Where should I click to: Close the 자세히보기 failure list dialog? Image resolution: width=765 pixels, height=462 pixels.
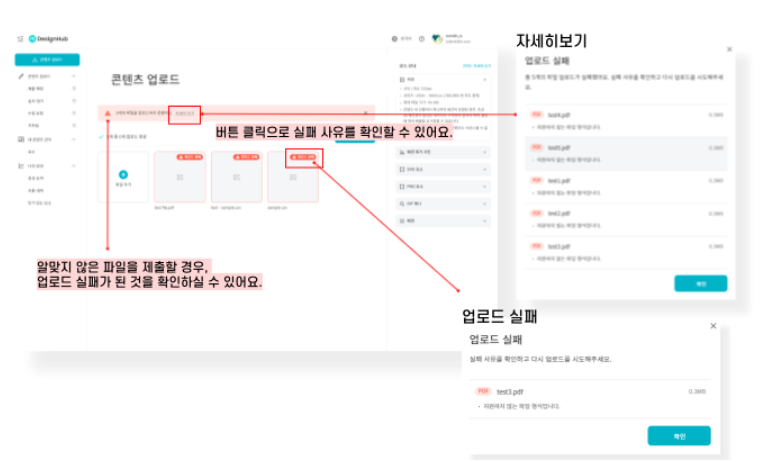click(x=729, y=49)
